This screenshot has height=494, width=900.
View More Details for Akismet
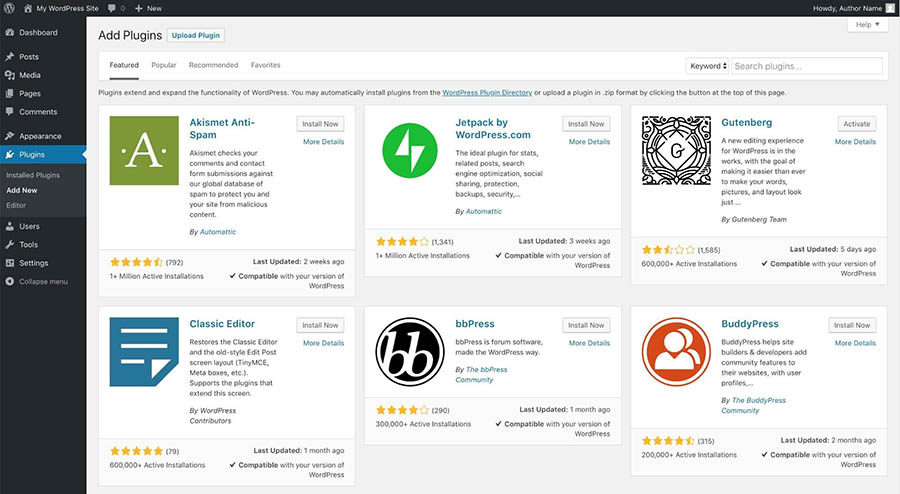324,142
